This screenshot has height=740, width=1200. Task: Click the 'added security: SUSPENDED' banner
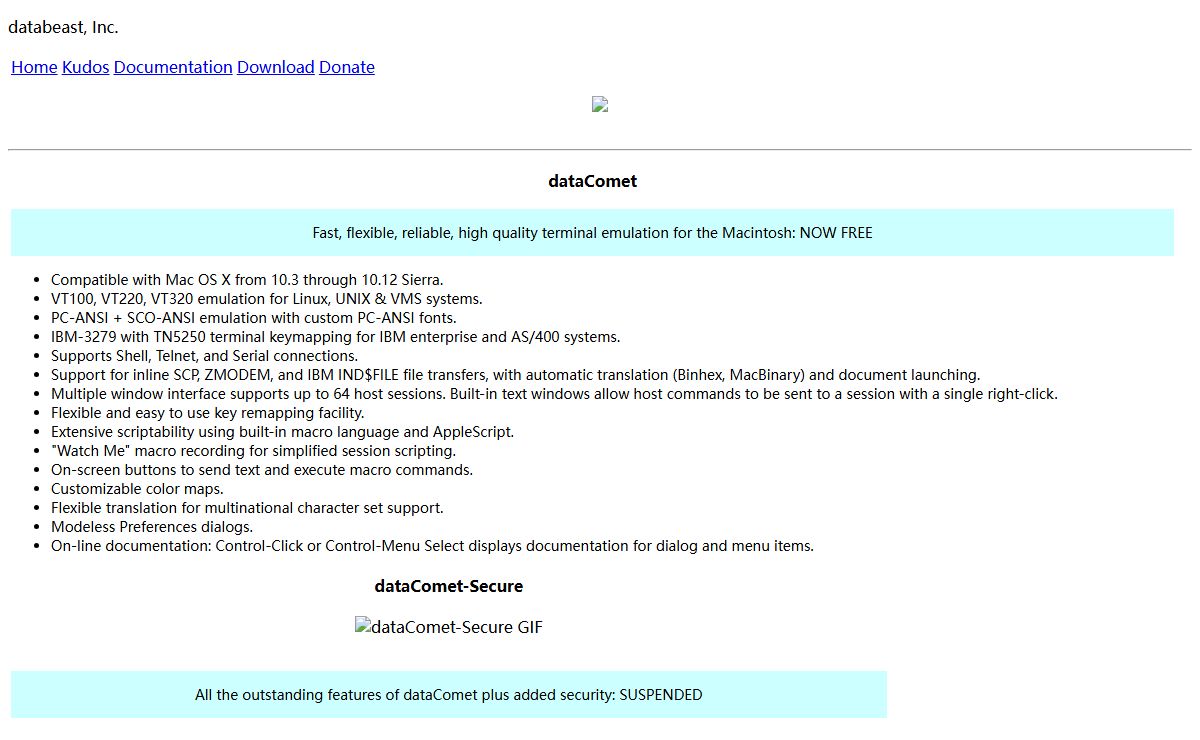point(449,695)
